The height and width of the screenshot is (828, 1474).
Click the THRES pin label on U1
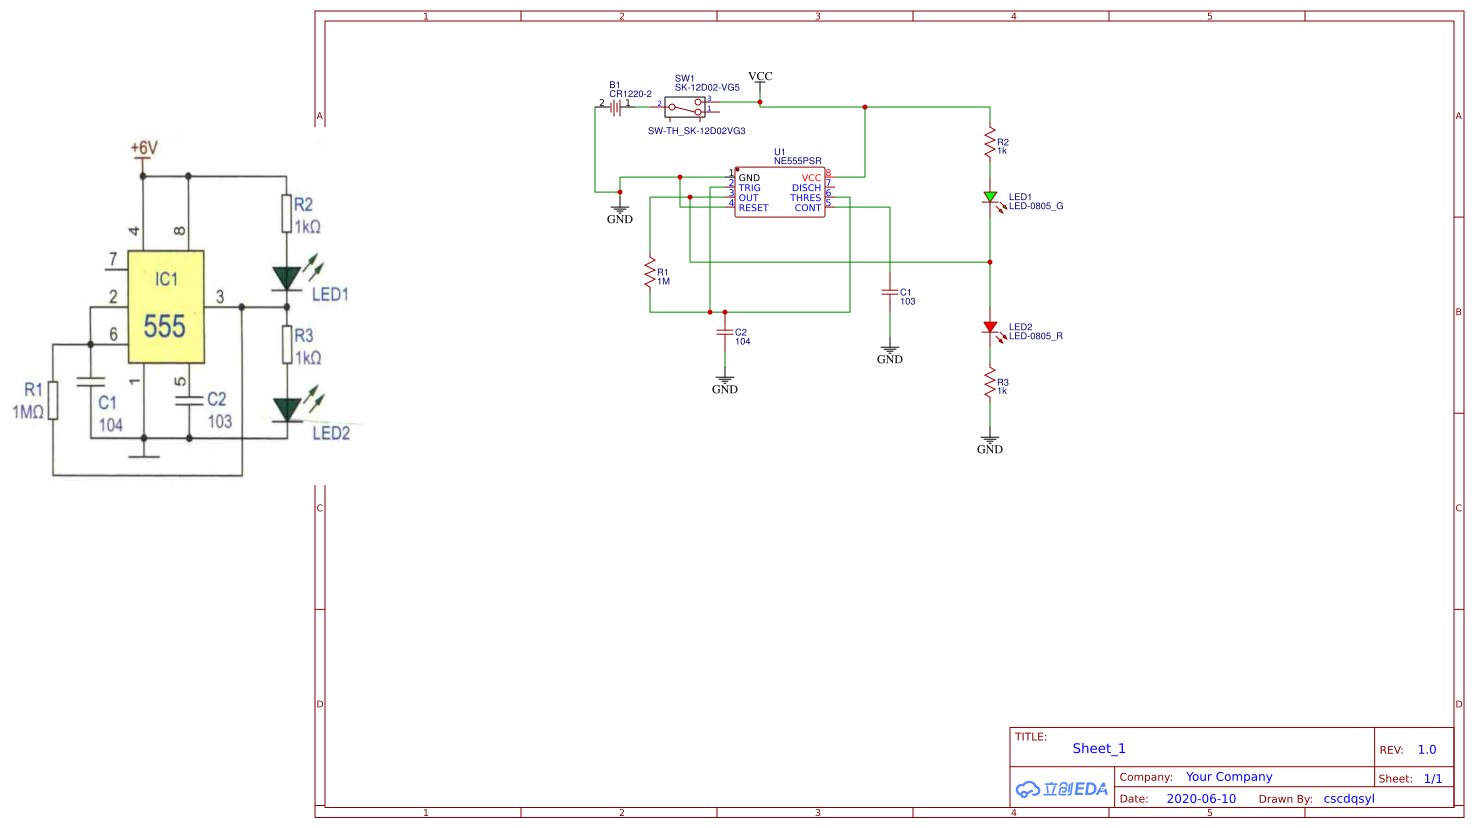[806, 198]
